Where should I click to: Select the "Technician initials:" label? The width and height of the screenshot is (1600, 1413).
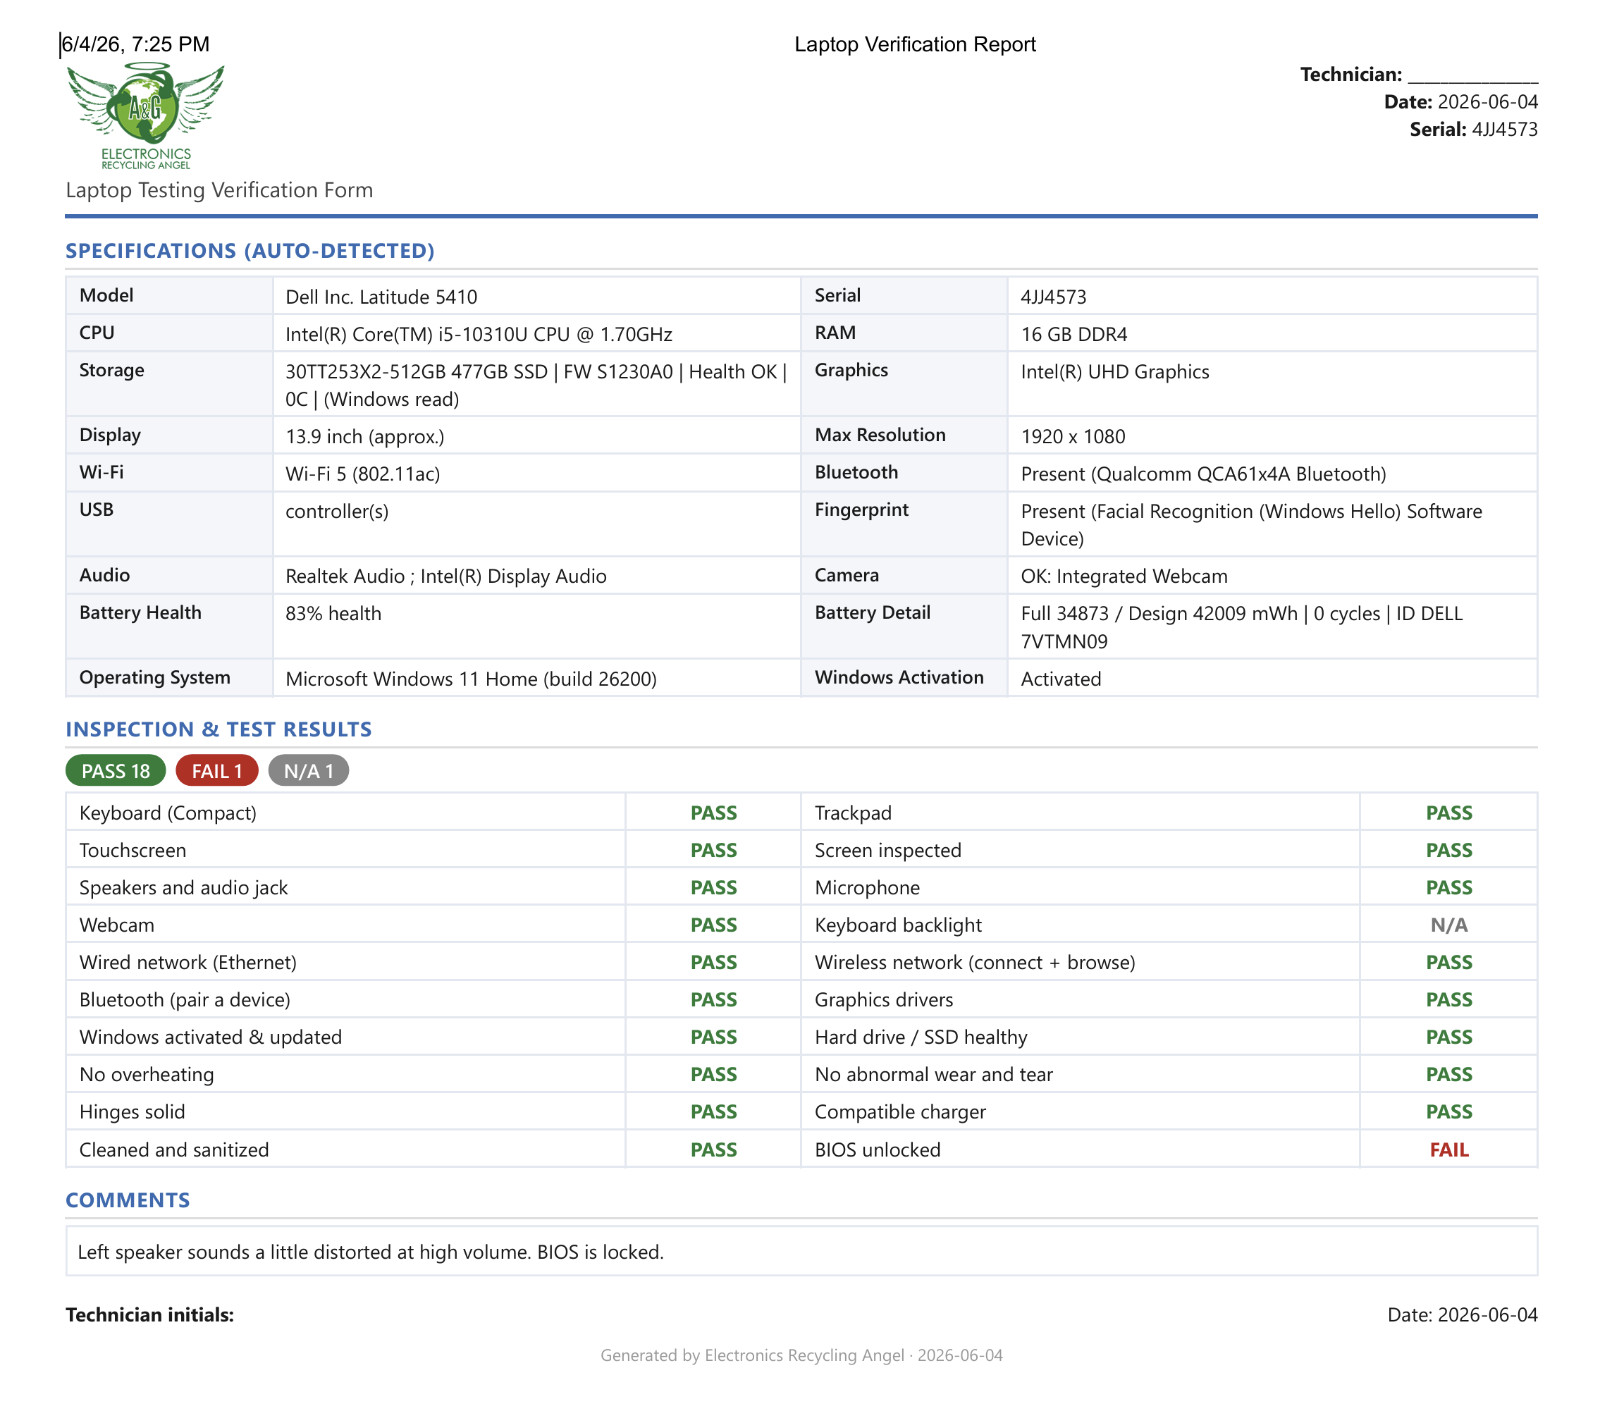(150, 1315)
